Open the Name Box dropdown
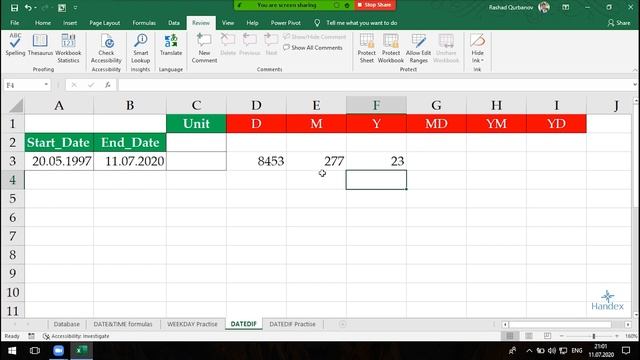Viewport: 640px width, 360px height. [46, 84]
